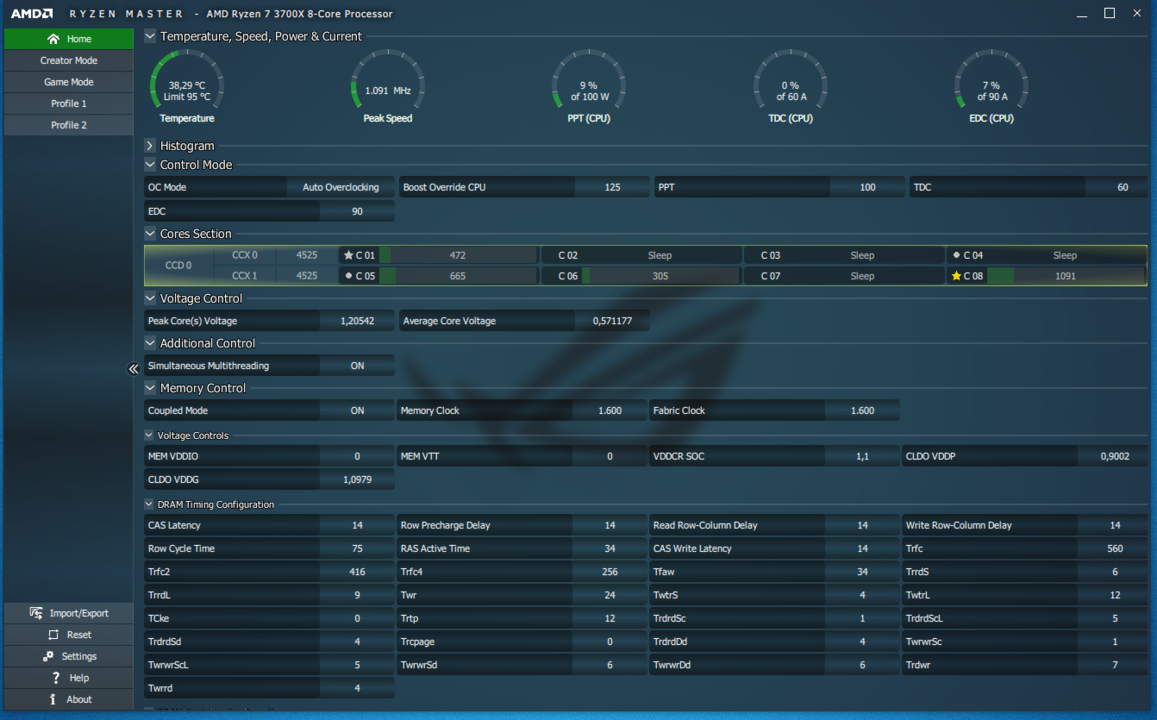Collapse the Additional Control section
Screen dimensions: 1157x720
click(150, 343)
